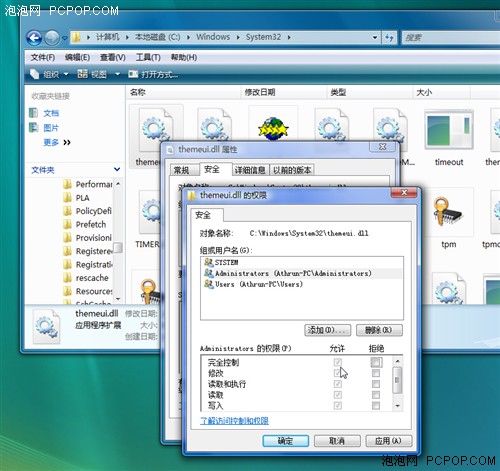Click Windows in the address breadcrumb
The image size is (500, 471).
click(x=213, y=37)
